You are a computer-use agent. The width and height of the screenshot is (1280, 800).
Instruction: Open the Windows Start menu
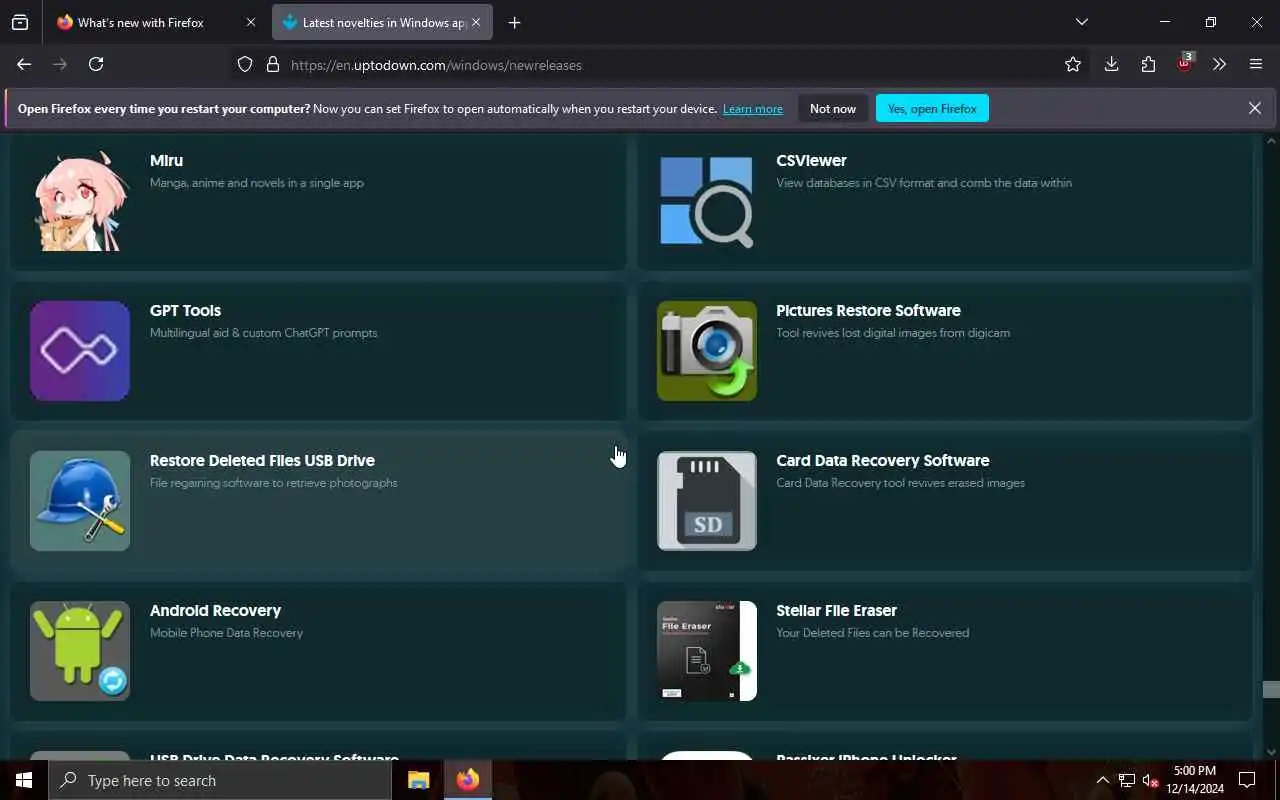24,780
